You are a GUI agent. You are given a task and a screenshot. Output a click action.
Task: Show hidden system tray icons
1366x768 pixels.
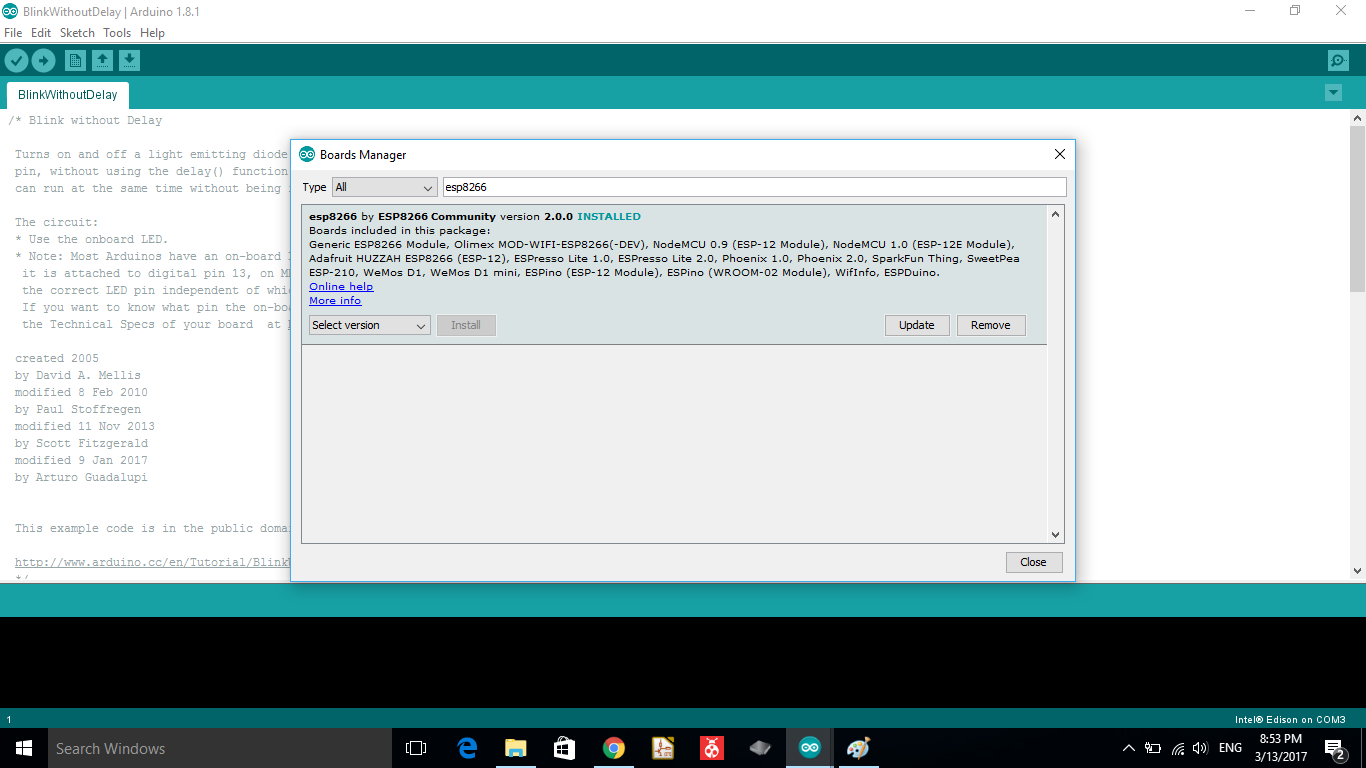coord(1129,748)
